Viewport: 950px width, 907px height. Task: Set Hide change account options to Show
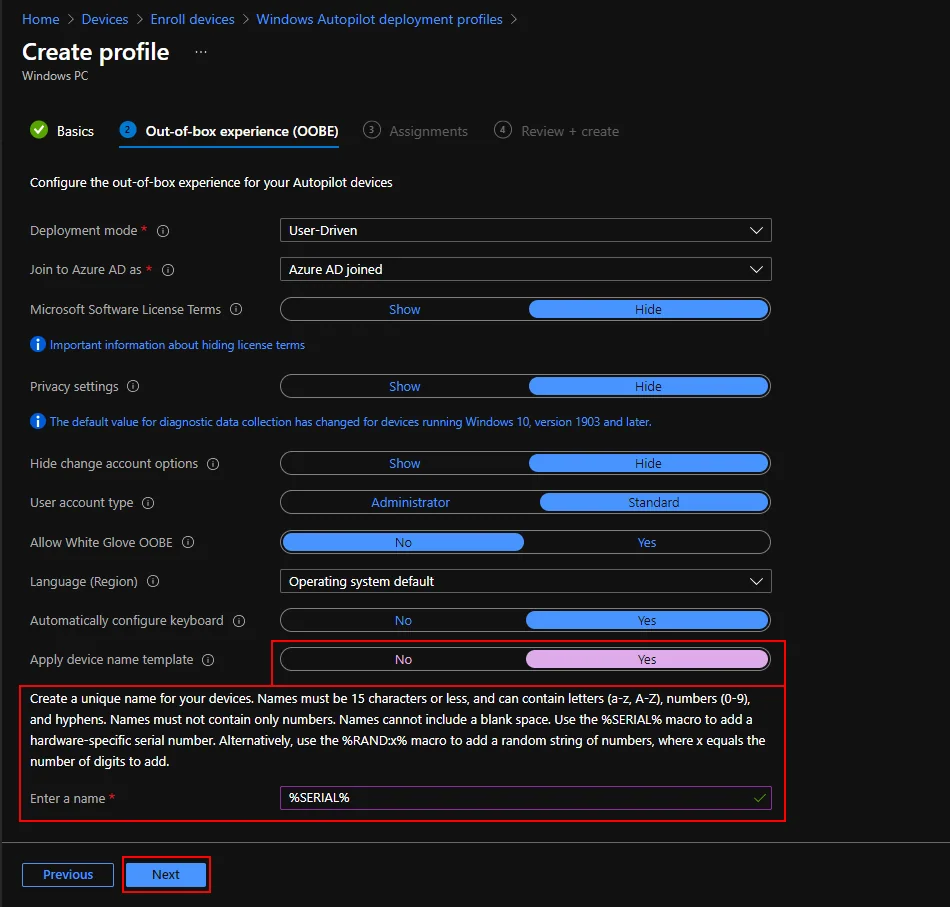click(x=404, y=463)
